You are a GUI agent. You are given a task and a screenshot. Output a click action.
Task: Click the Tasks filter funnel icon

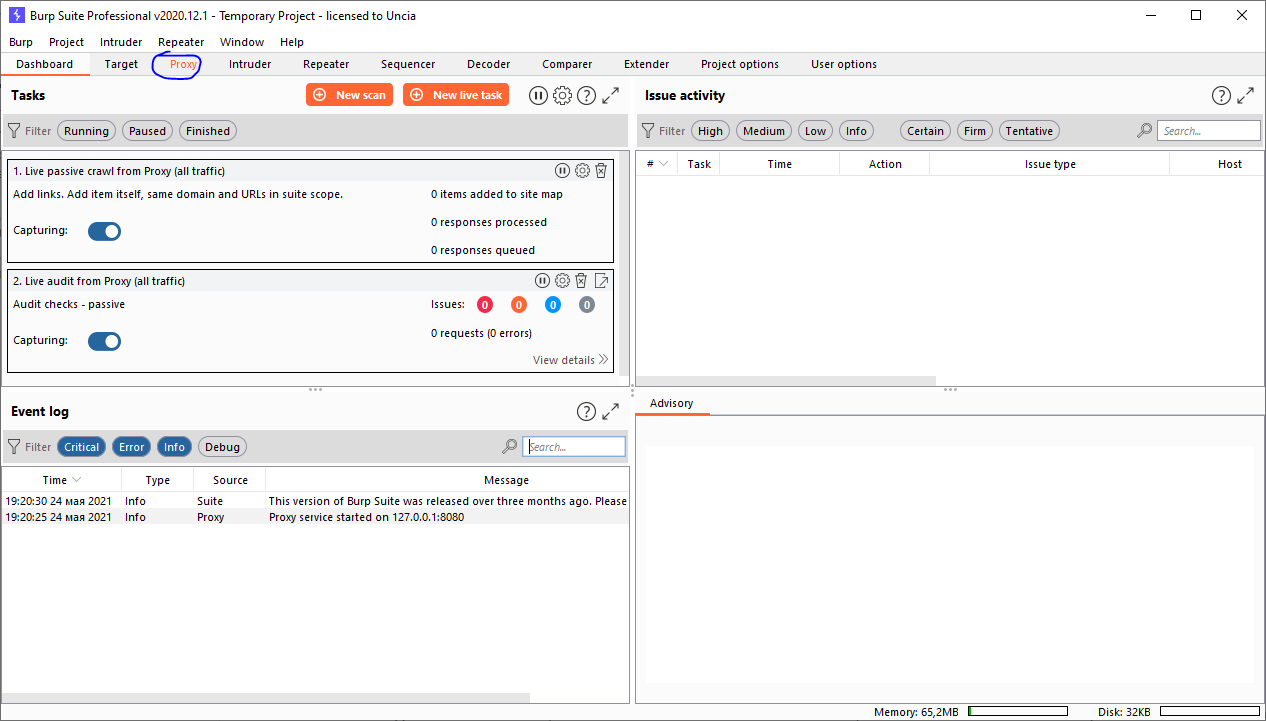[x=14, y=131]
